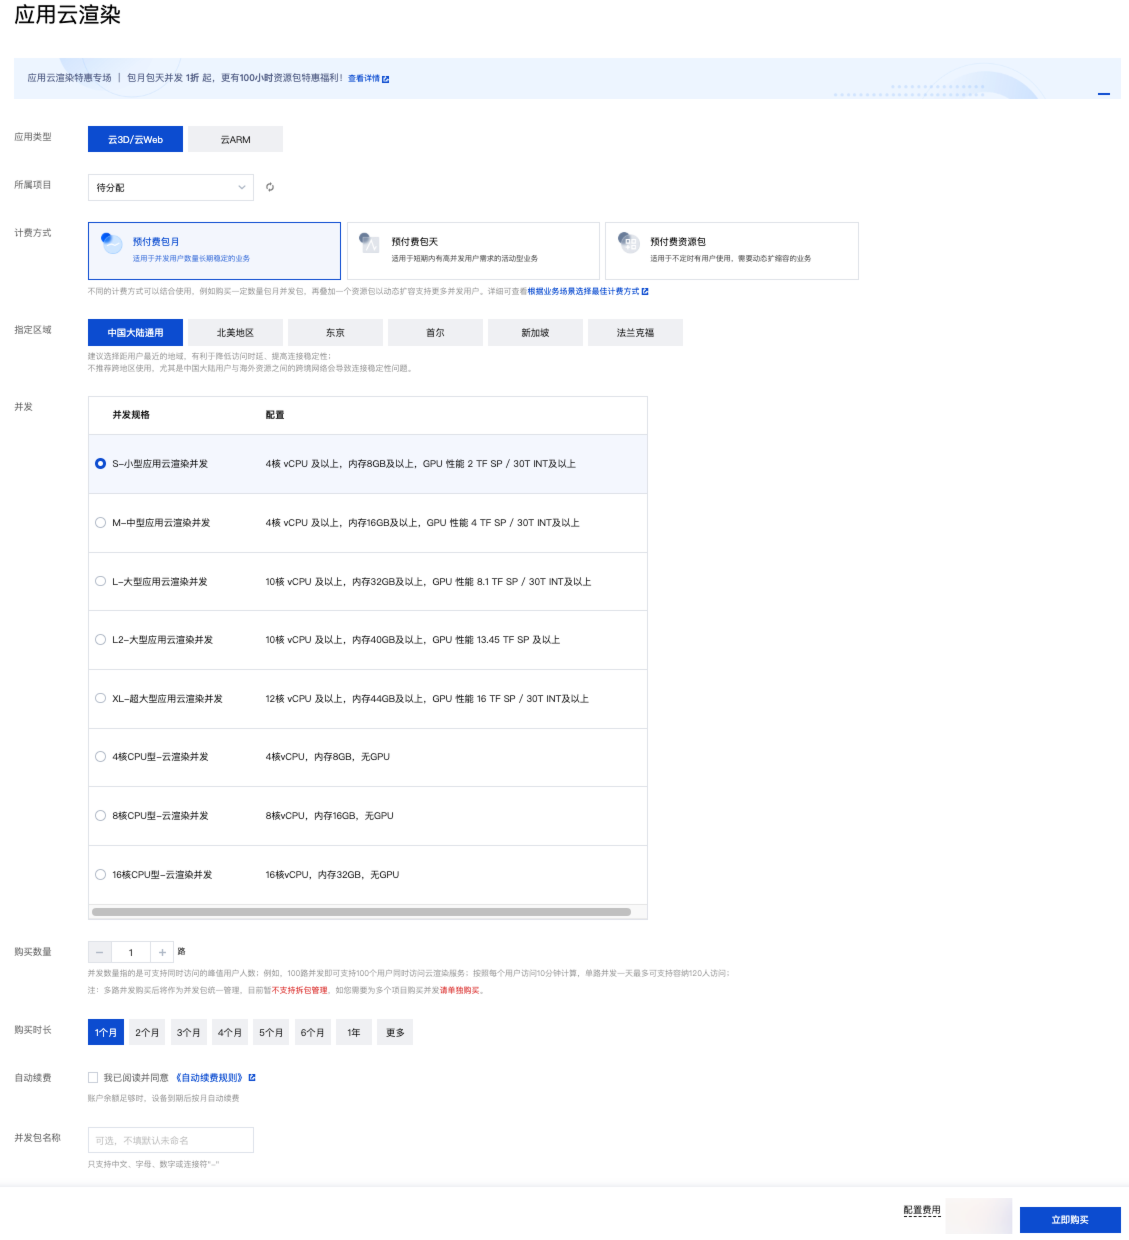Select S-小型应用云渲染并发 radio option
The image size is (1129, 1240).
click(x=100, y=464)
